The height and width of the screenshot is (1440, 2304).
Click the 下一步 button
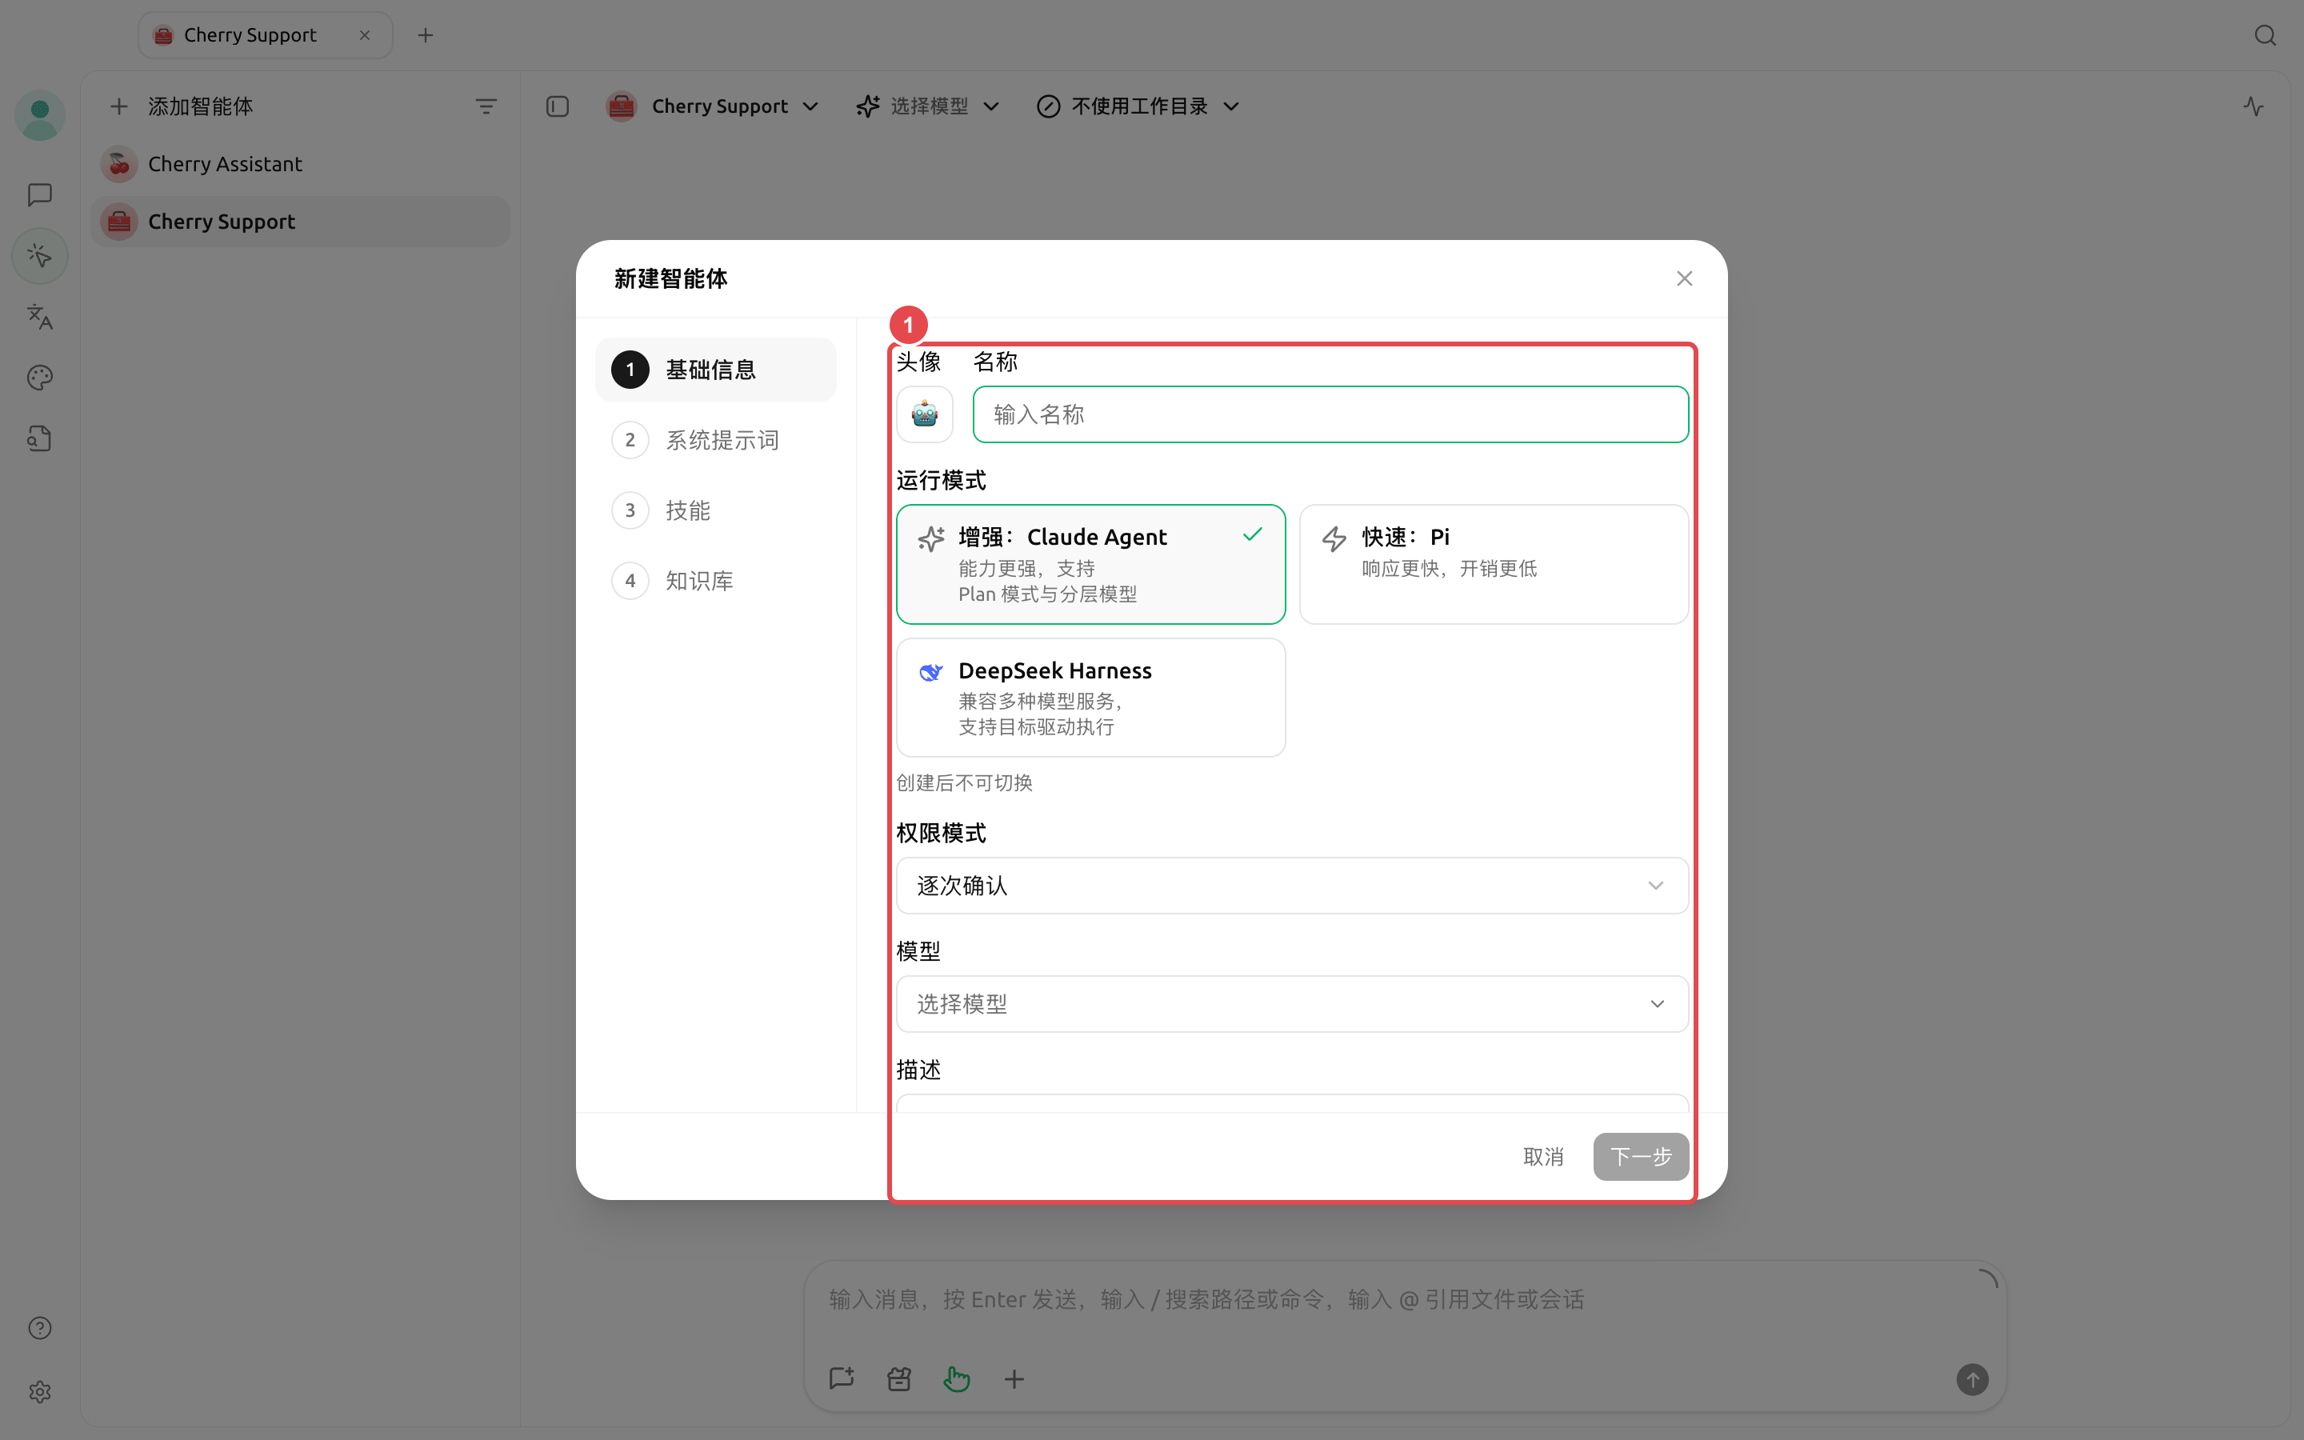tap(1641, 1157)
